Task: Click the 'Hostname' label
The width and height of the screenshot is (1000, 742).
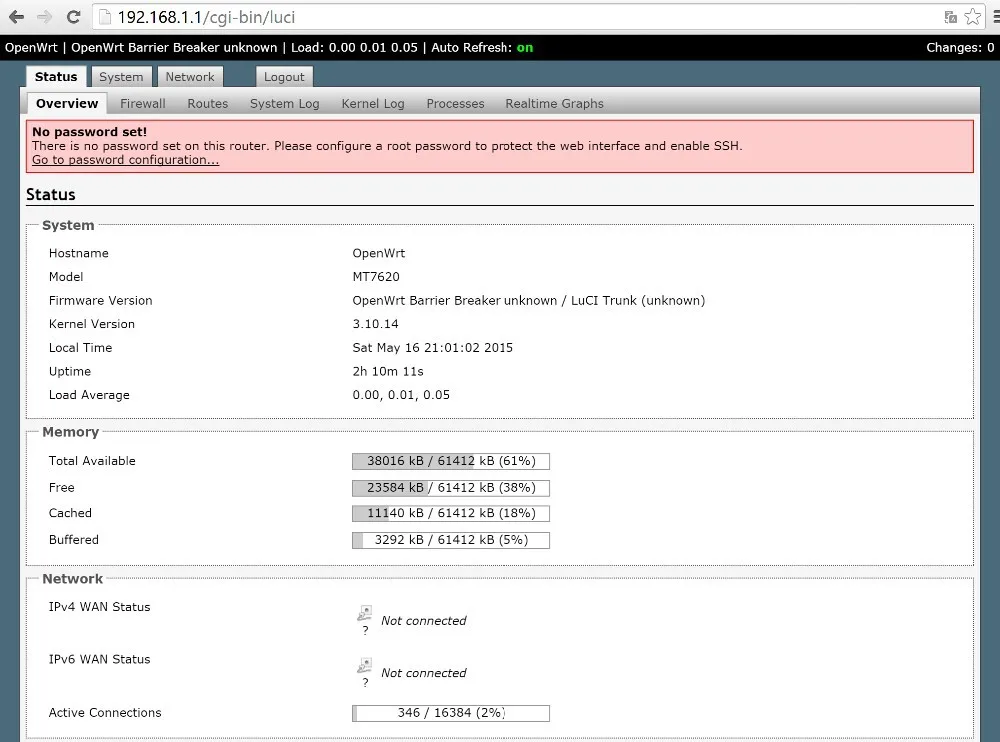Action: [78, 253]
